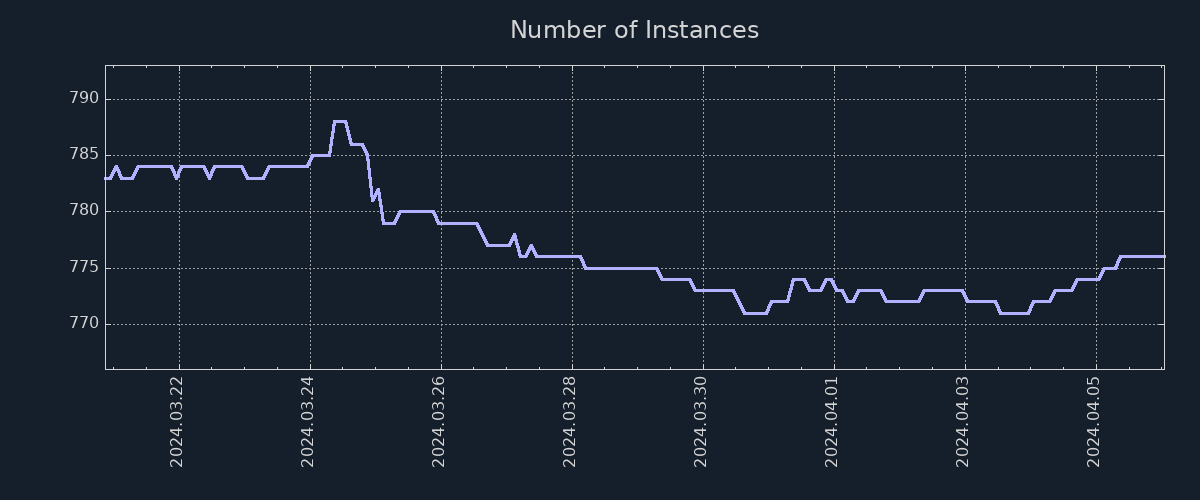Click the 780 y-axis label
This screenshot has height=500, width=1200.
[x=84, y=211]
